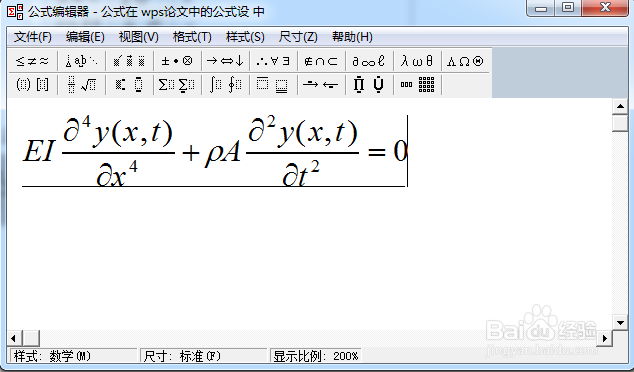Screen dimensions: 634x372
Task: Open the fence templates palette (brackets)
Action: click(32, 85)
